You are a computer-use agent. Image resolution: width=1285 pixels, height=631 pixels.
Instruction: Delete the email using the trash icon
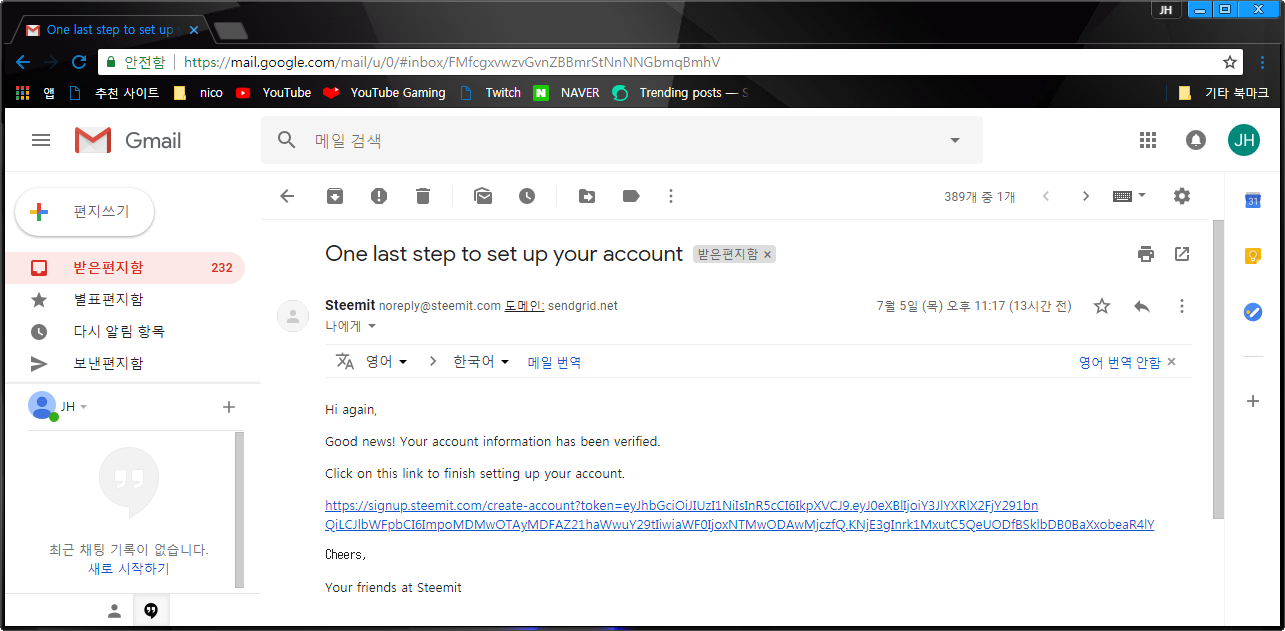(x=423, y=196)
